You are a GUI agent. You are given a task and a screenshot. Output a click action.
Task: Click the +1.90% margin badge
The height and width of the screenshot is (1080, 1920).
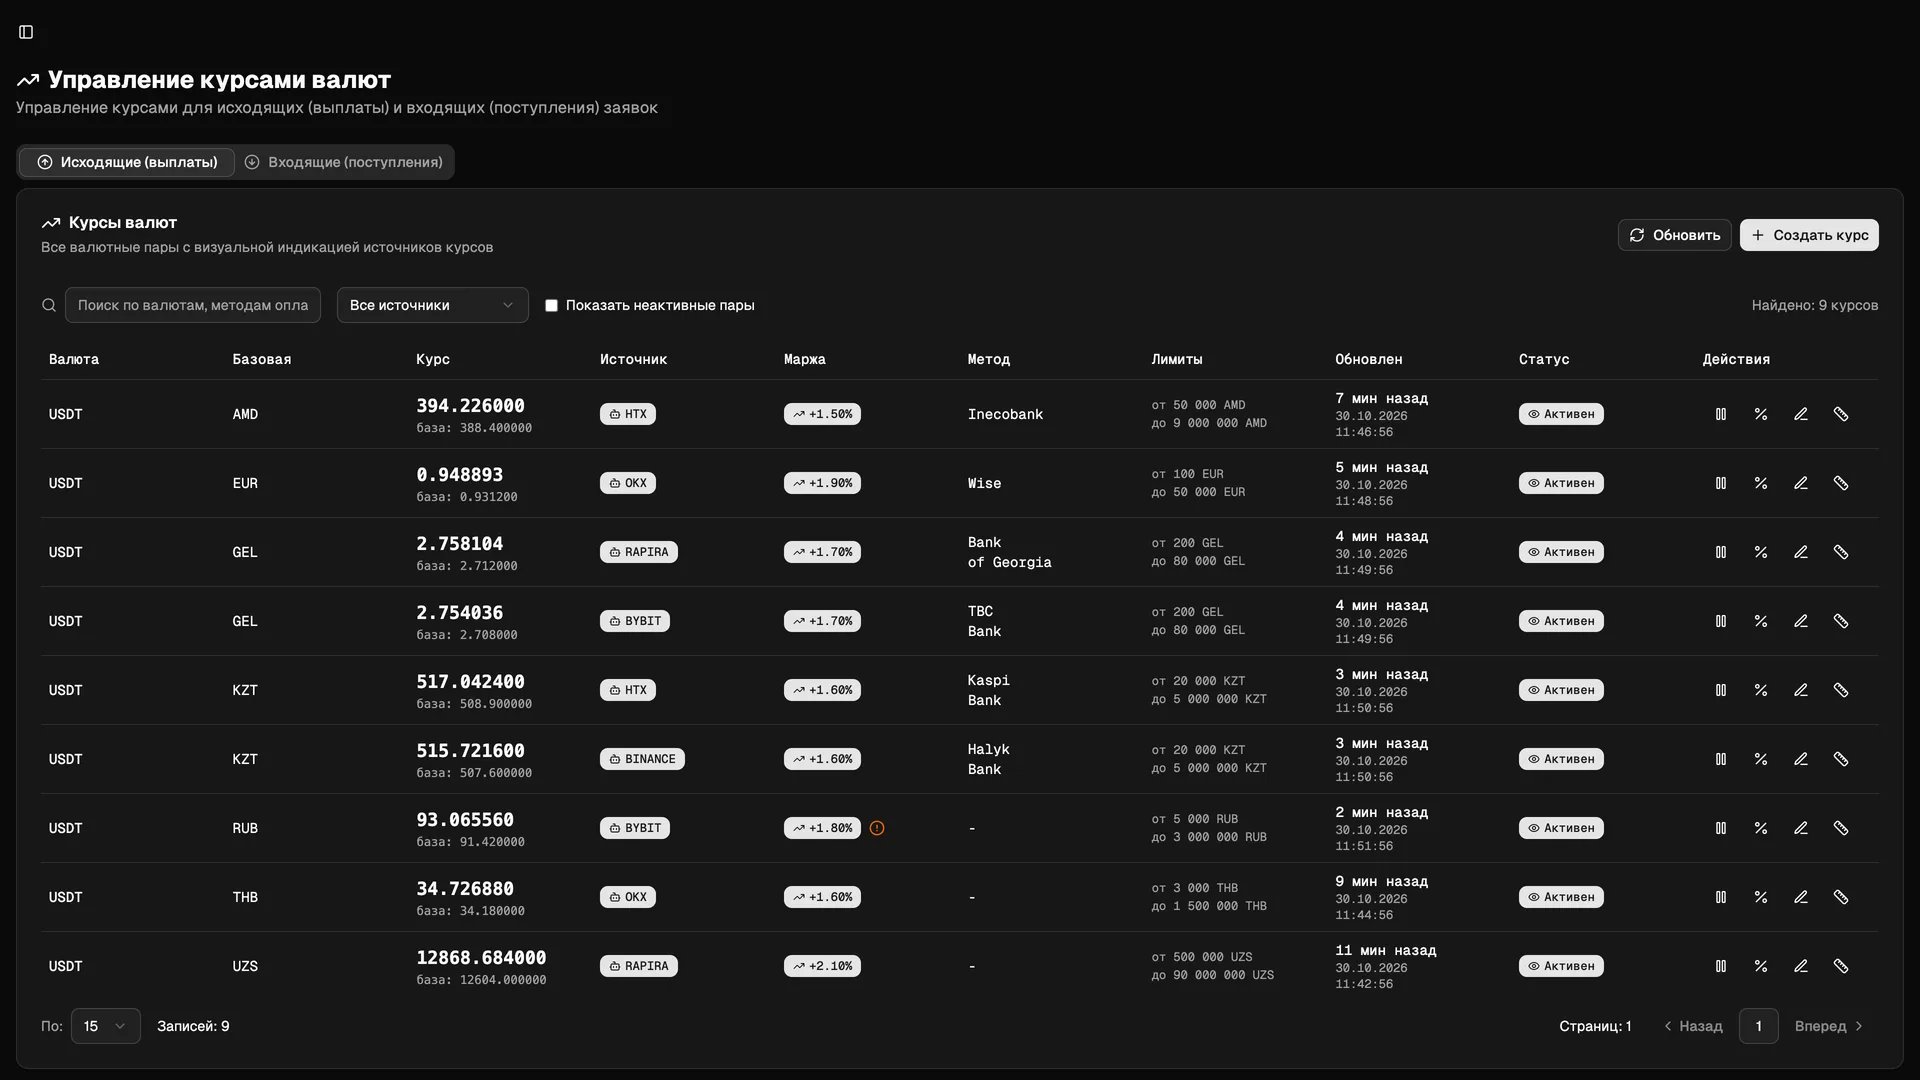coord(822,483)
